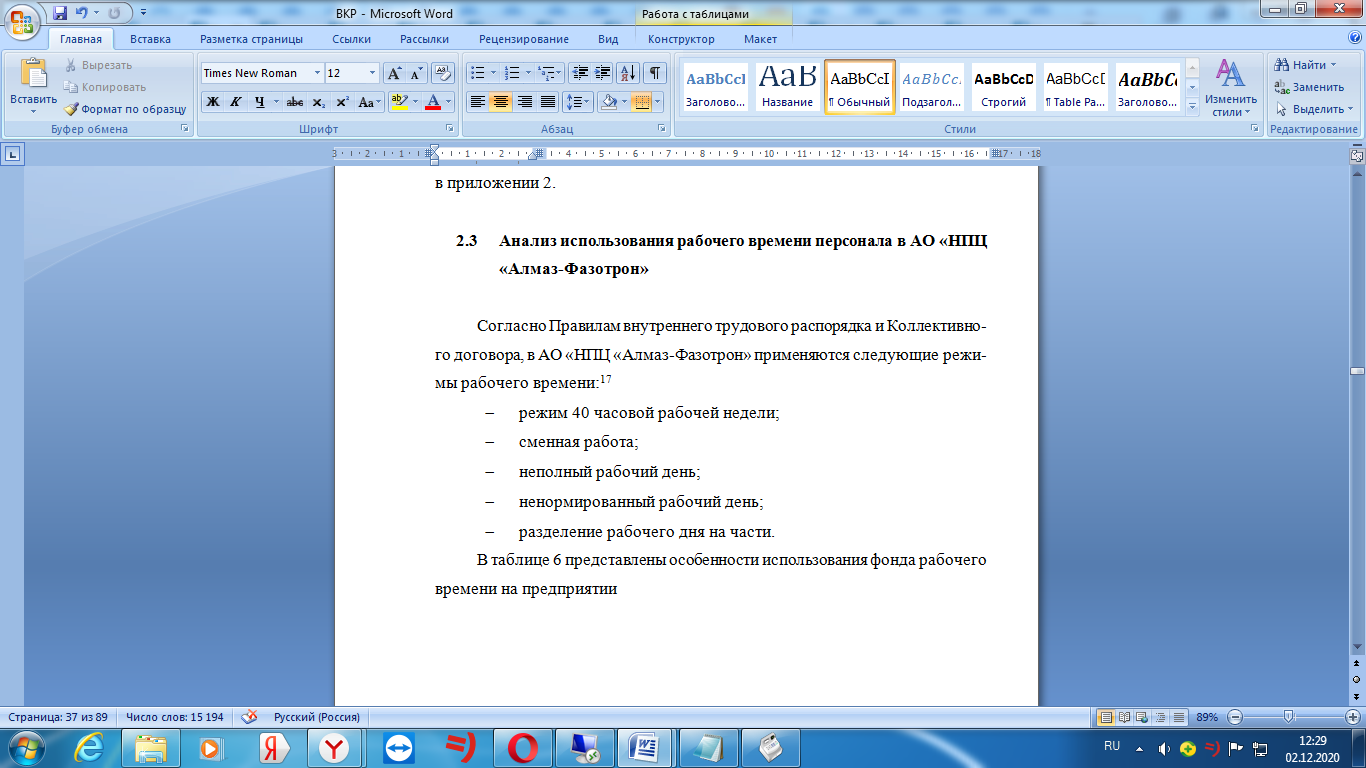Toggle center alignment
The image size is (1366, 768).
[501, 102]
